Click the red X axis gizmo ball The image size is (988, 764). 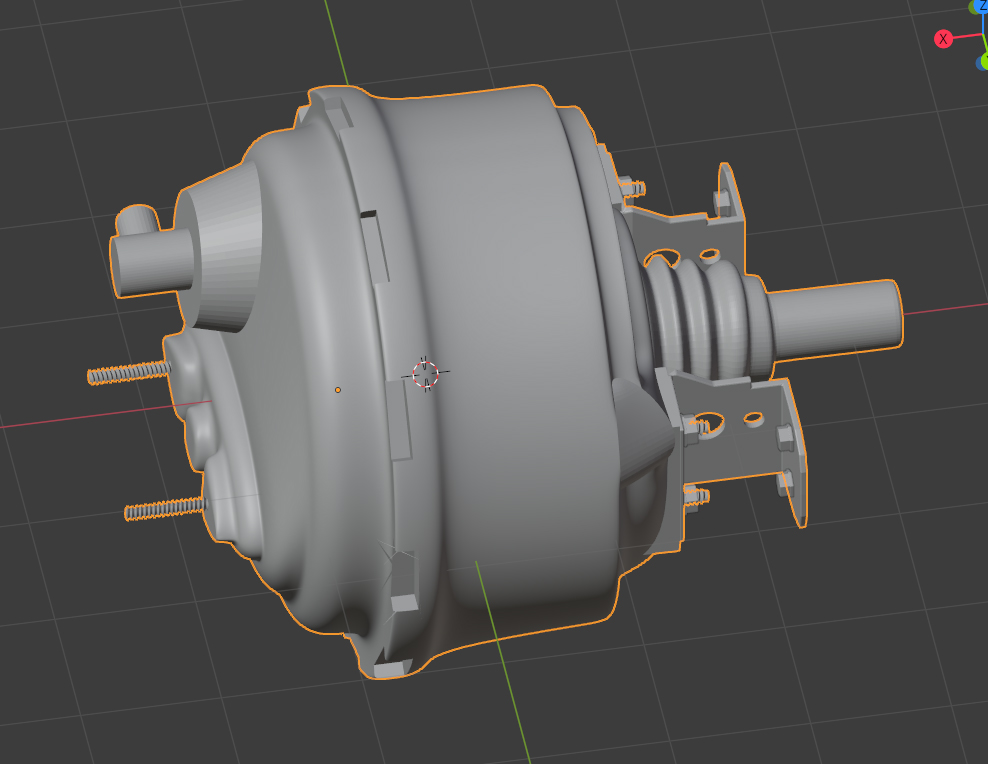pos(943,38)
